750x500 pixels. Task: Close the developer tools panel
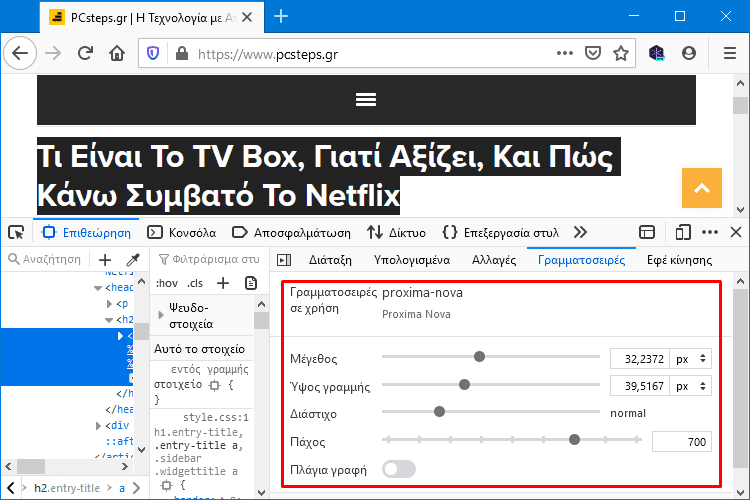coord(736,233)
